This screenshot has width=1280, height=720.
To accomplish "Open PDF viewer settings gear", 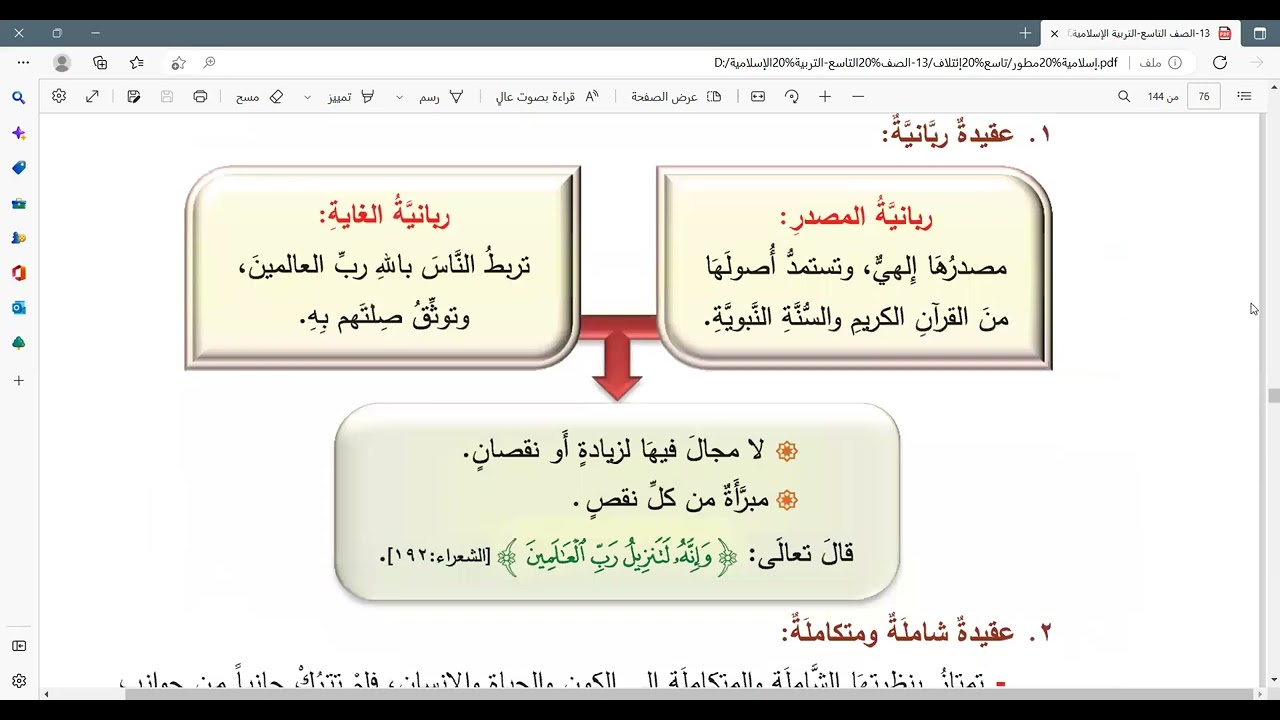I will [x=59, y=96].
